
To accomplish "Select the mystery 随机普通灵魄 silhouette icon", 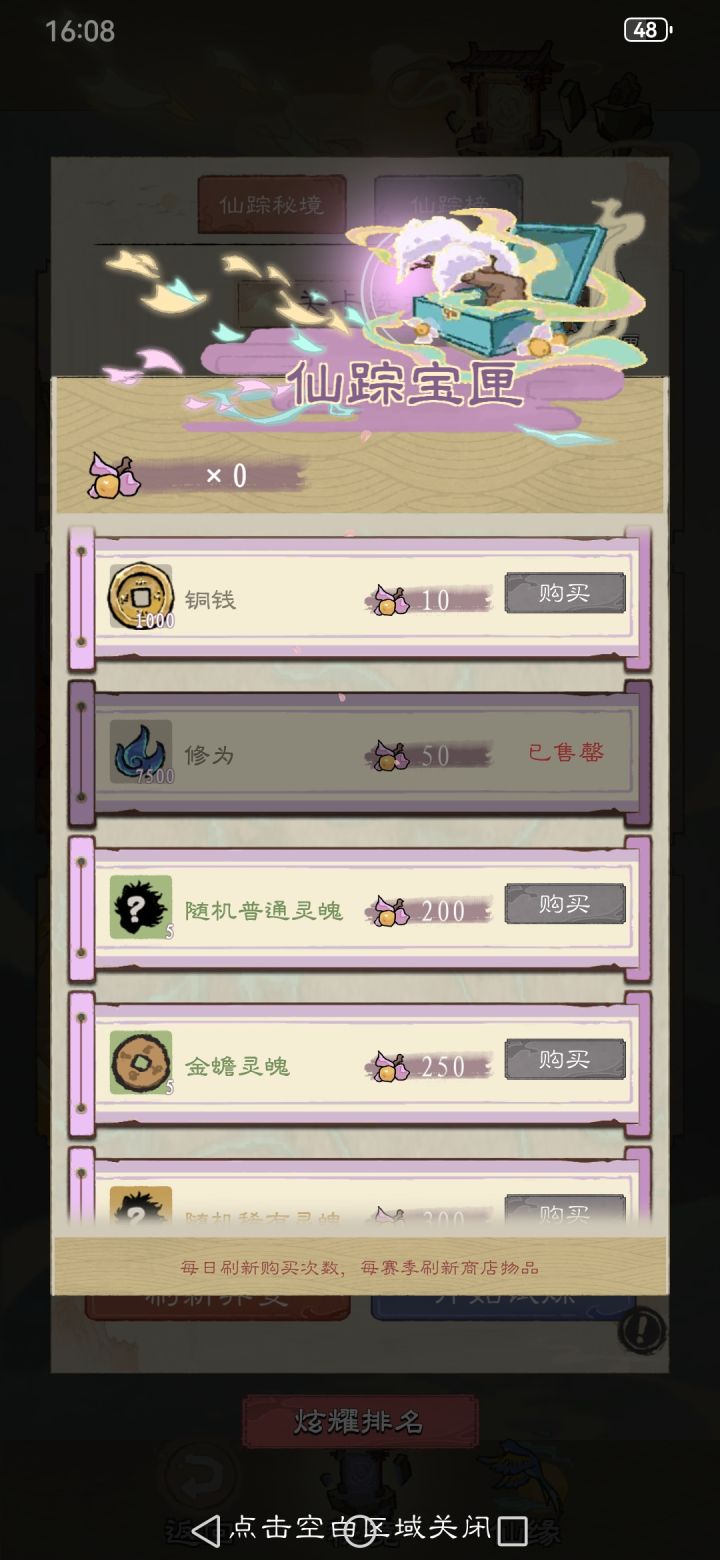I will click(x=140, y=907).
